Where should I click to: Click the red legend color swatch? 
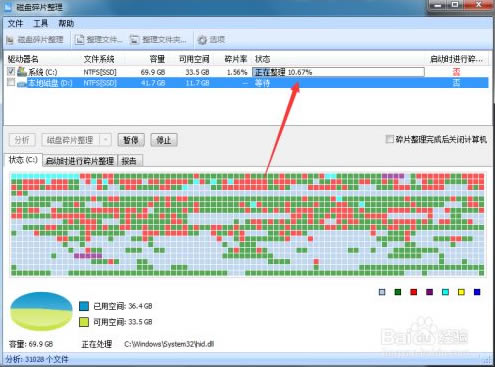pos(414,292)
